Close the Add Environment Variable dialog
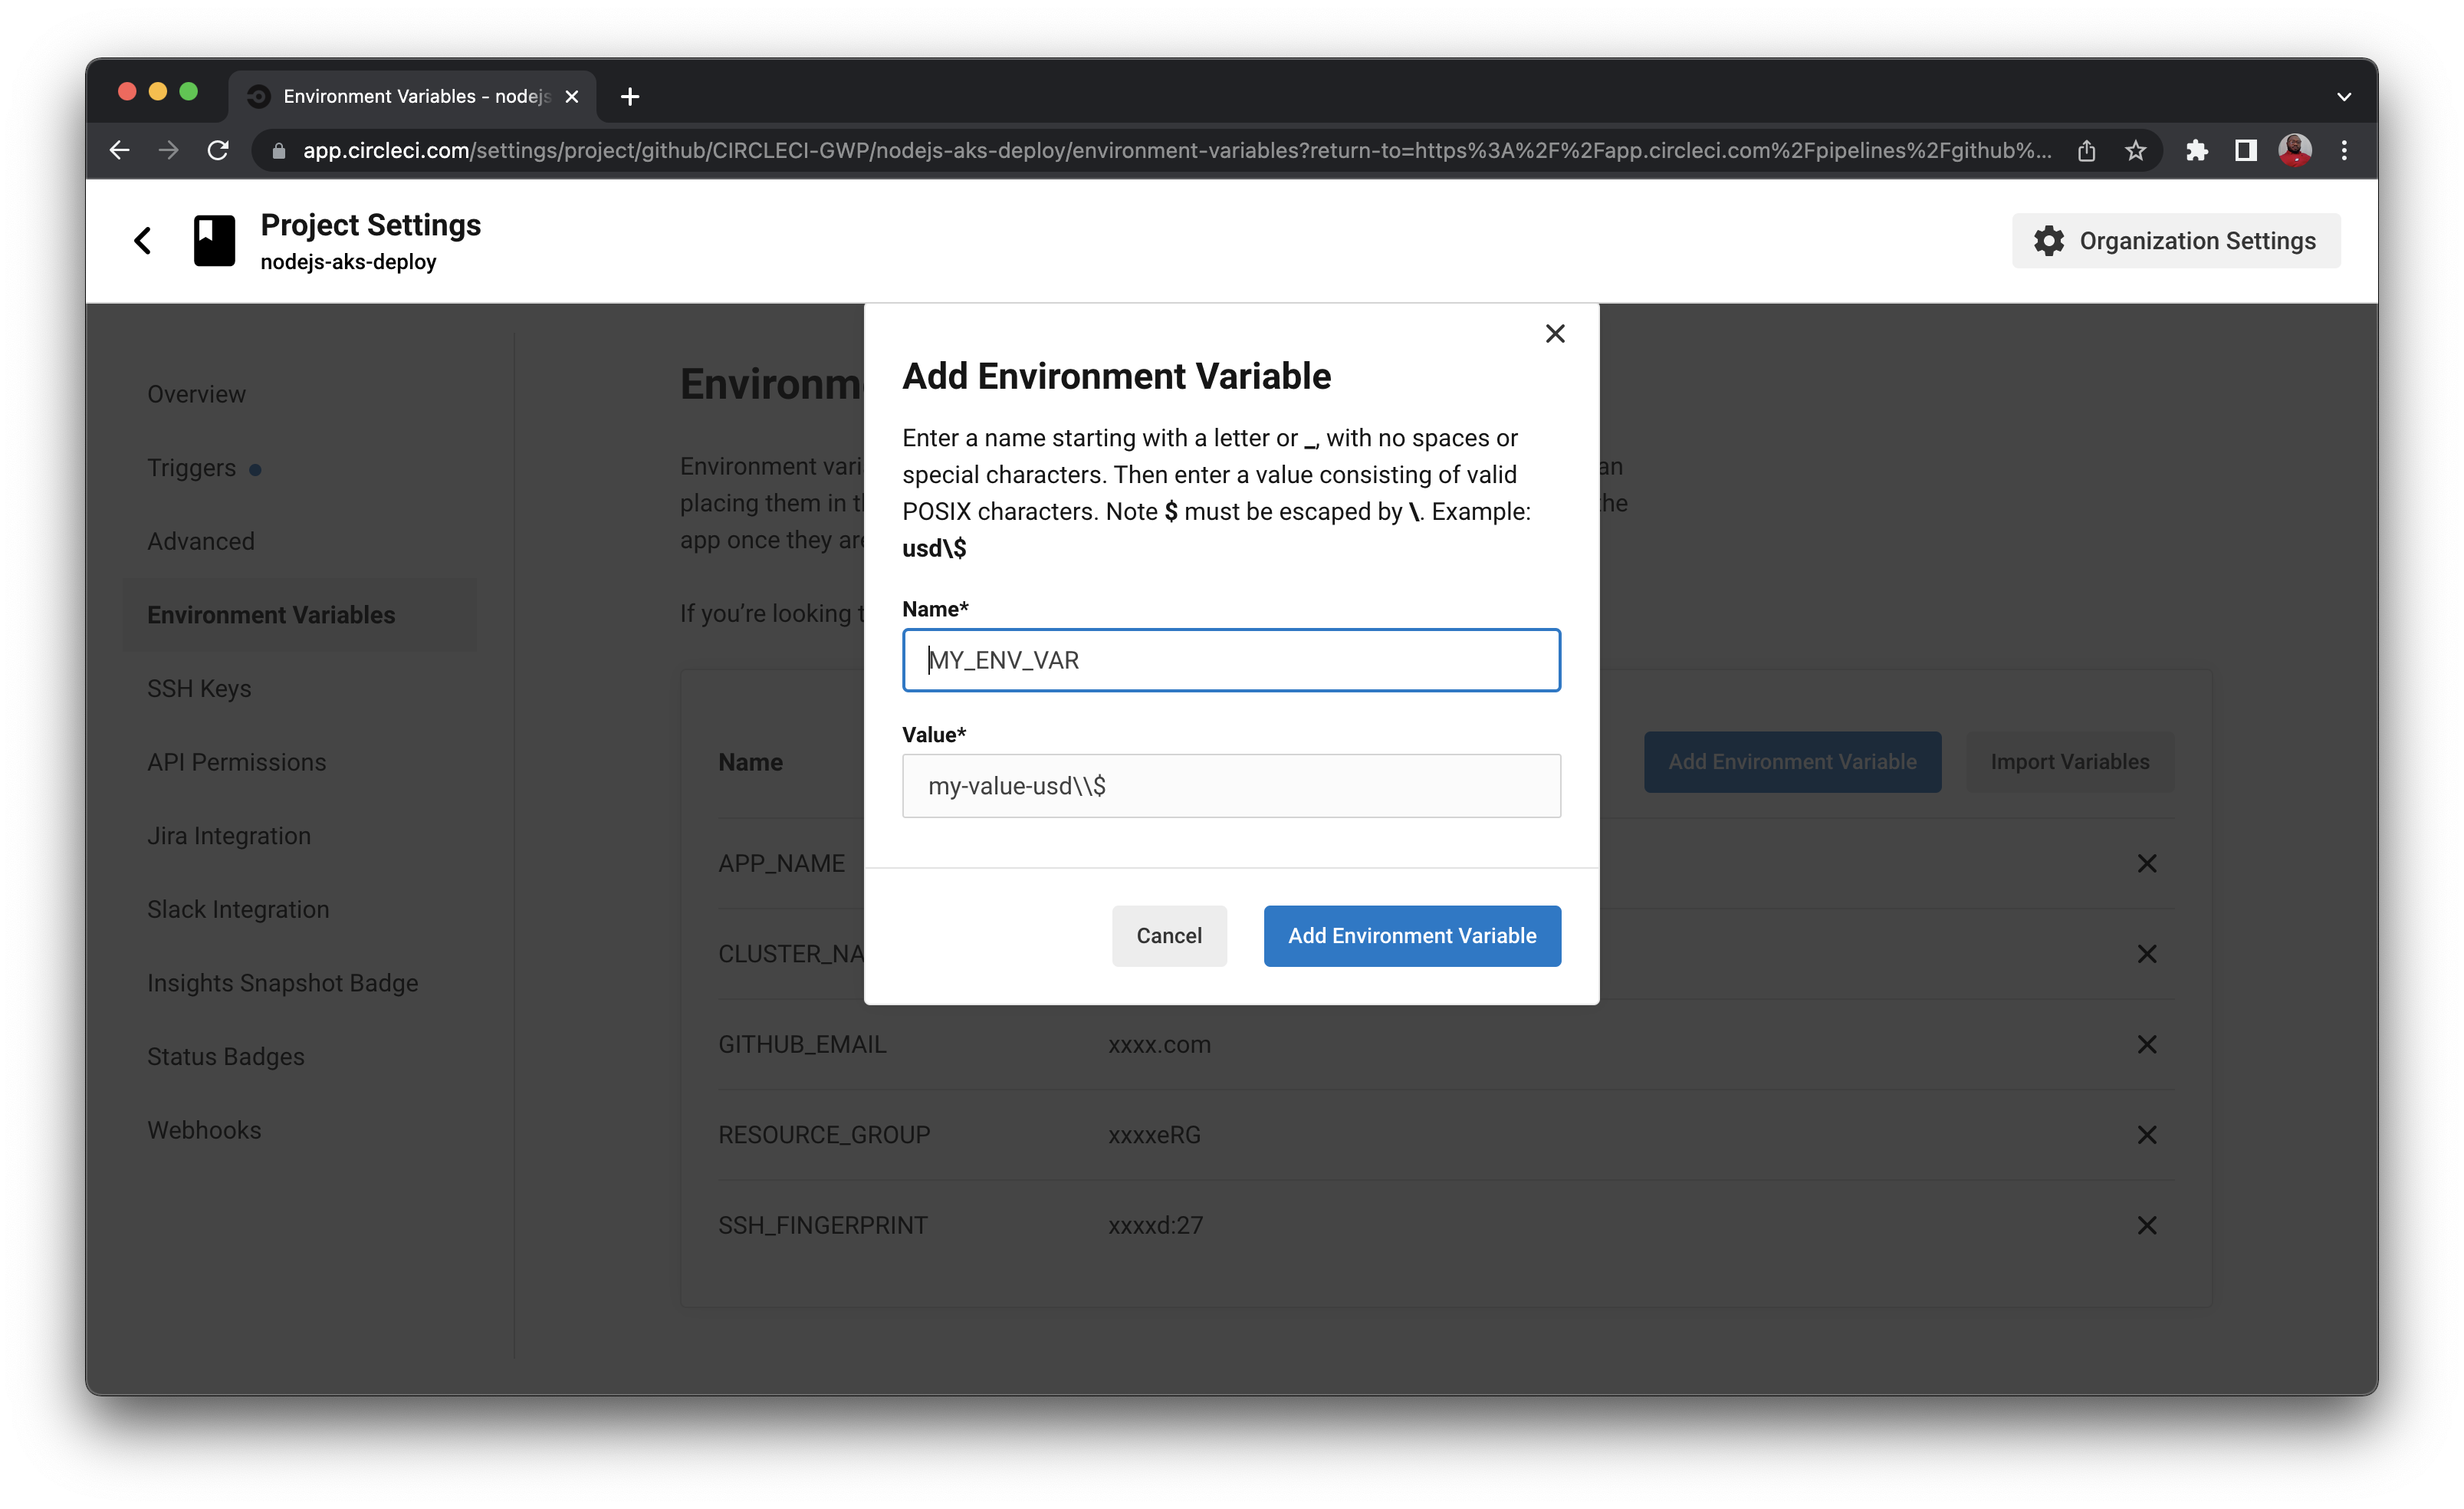 1555,333
